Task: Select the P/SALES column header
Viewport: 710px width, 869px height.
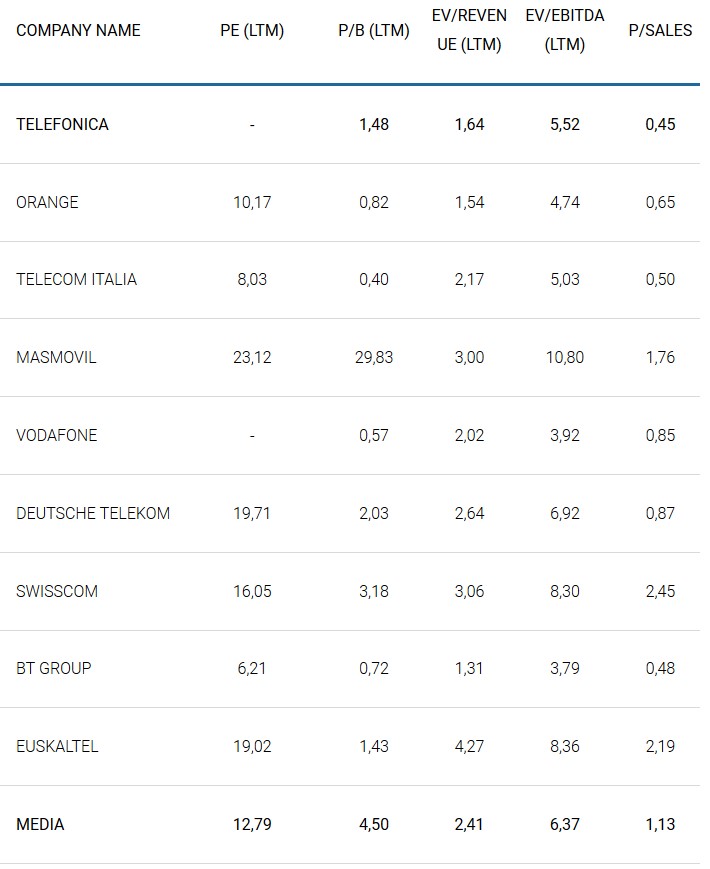Action: [660, 31]
